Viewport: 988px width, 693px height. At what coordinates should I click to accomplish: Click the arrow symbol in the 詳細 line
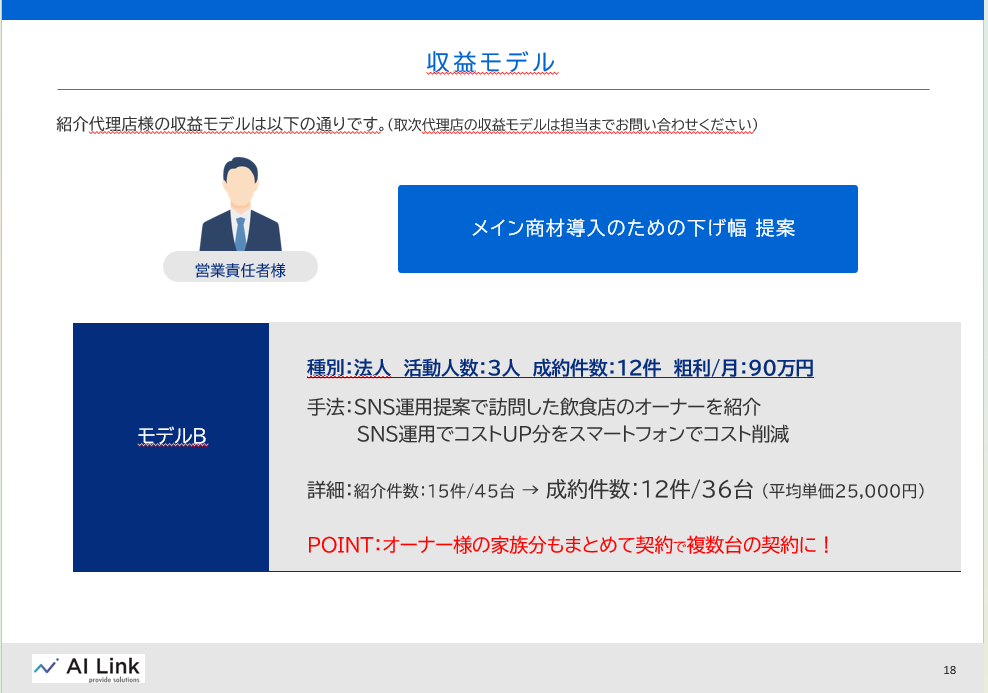click(x=531, y=490)
